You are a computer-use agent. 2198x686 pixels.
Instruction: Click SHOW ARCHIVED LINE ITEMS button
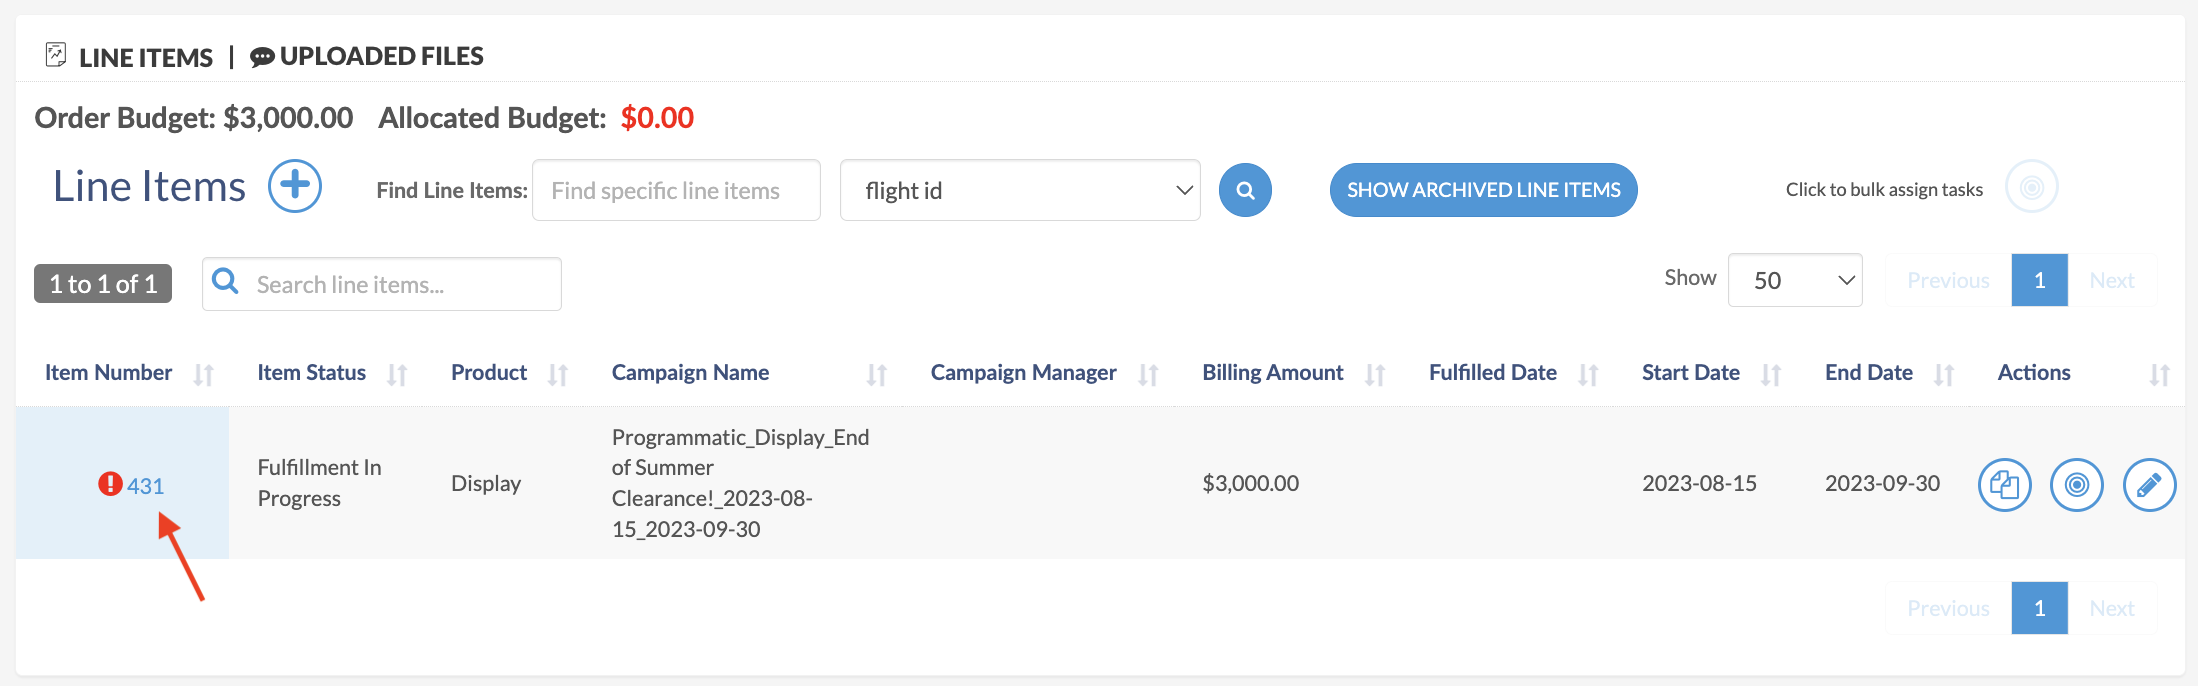coord(1483,190)
